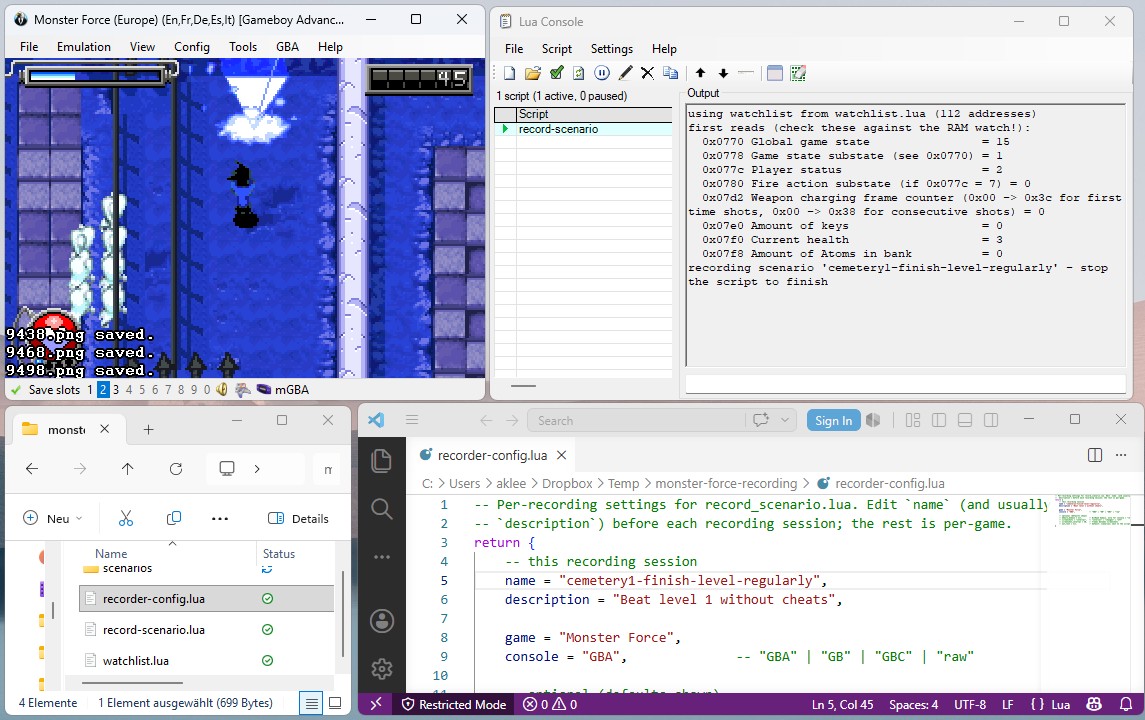Open Manage gear in VS Code activity bar
This screenshot has width=1145, height=720.
pyautogui.click(x=382, y=668)
